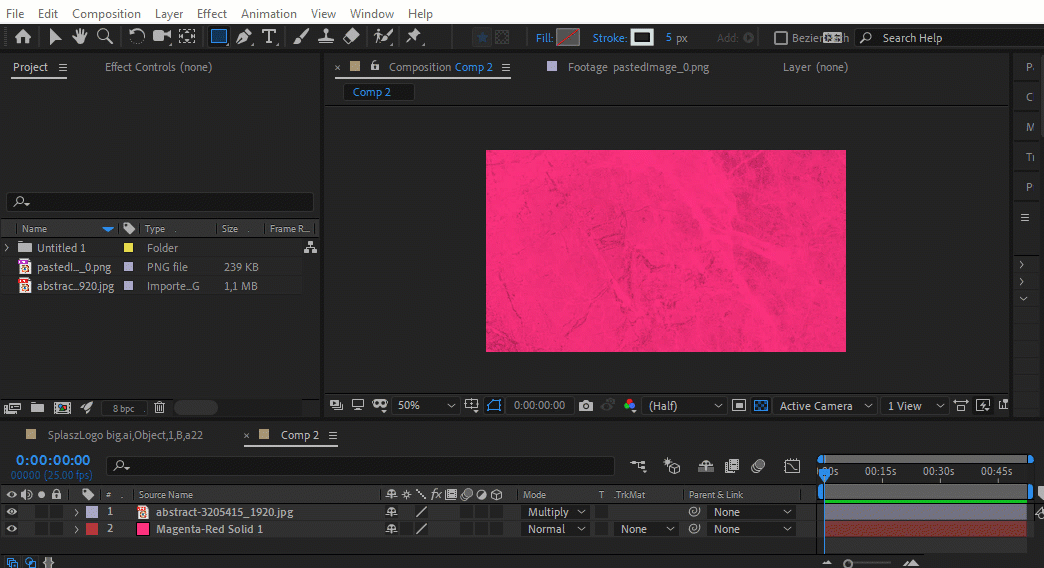Open the Composition menu
This screenshot has width=1044, height=568.
106,13
